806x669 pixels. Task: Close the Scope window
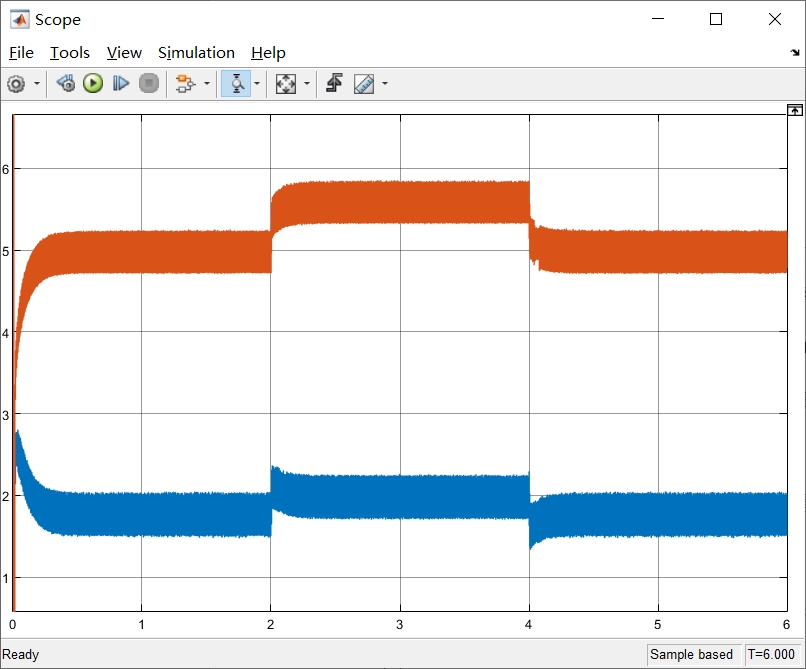[x=775, y=19]
